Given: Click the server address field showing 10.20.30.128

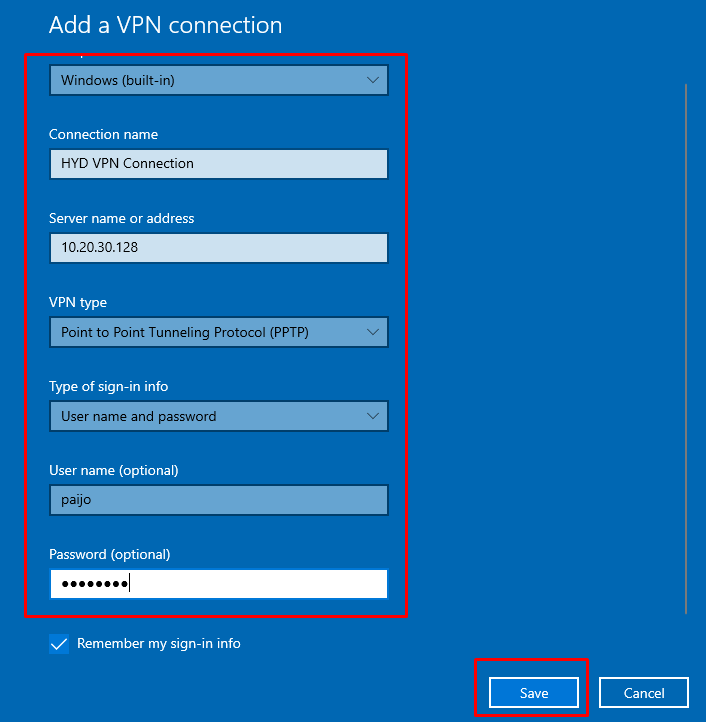Looking at the screenshot, I should (218, 248).
